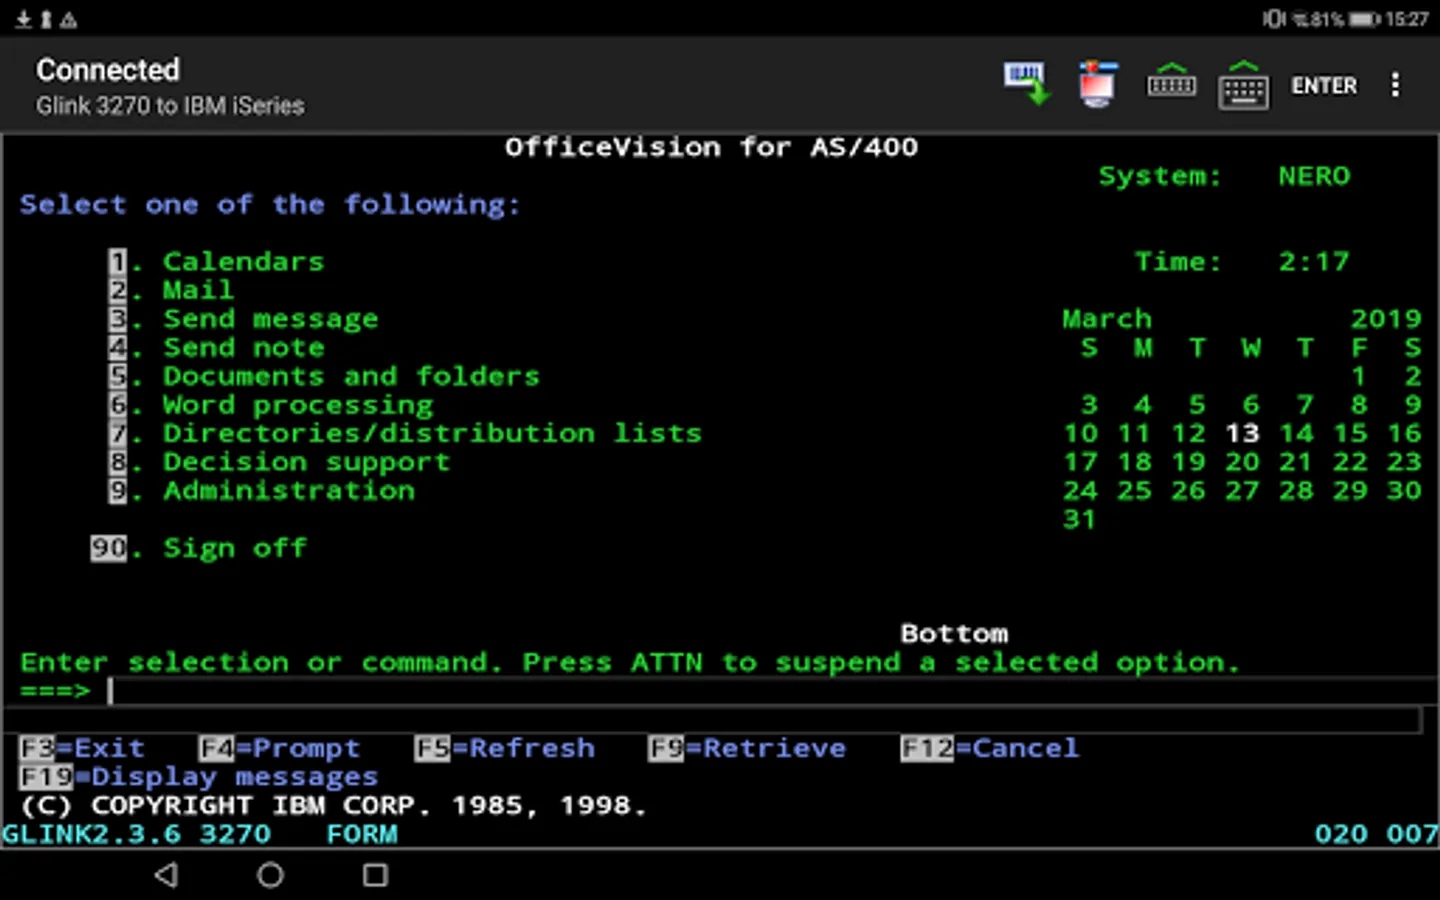Screen dimensions: 1440x900
Task: Click the F5=Refresh function key
Action: 505,748
